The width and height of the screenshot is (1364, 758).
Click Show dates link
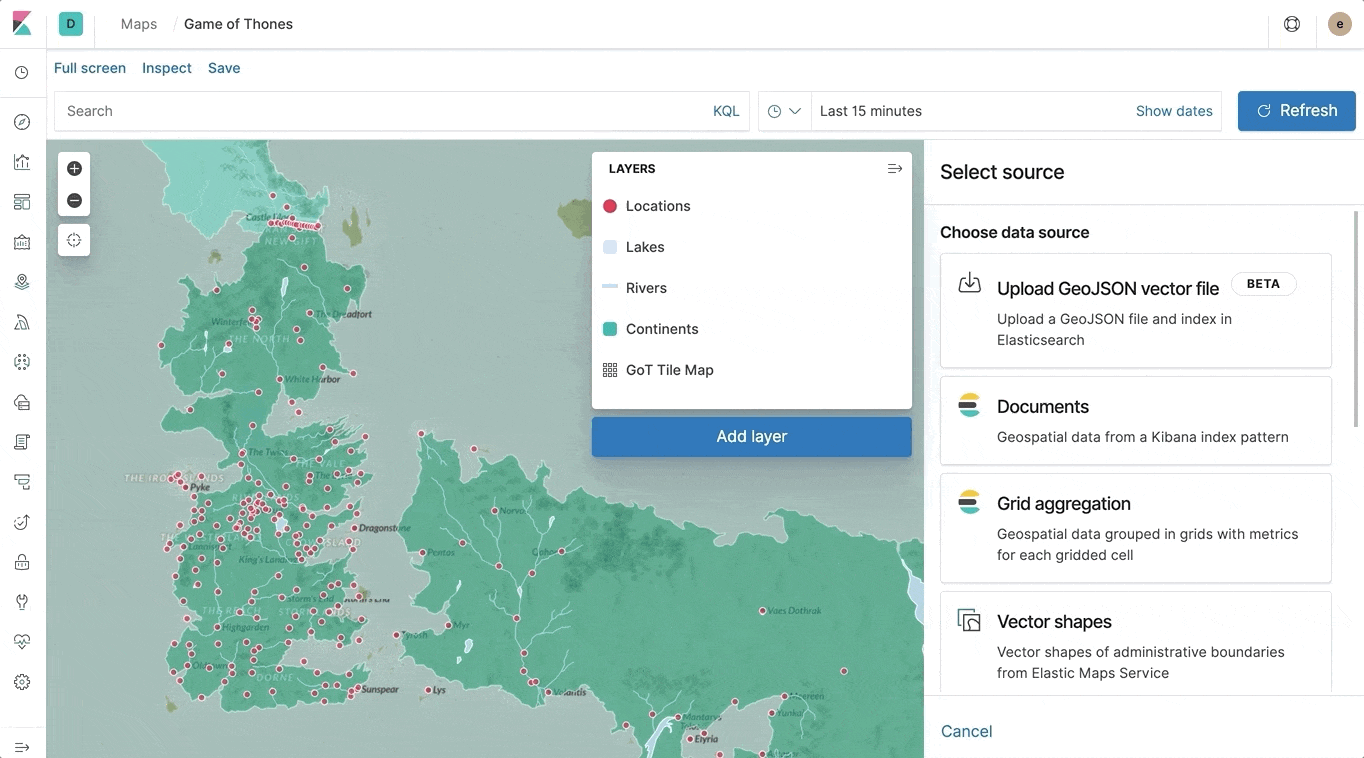click(x=1174, y=111)
